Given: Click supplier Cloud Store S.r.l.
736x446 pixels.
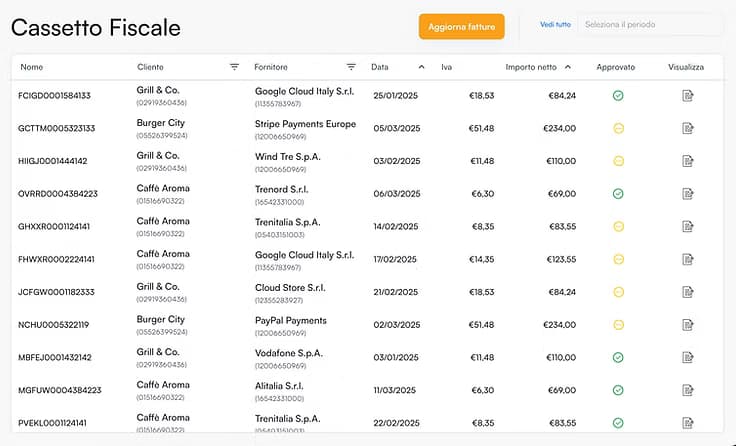Looking at the screenshot, I should point(290,288).
